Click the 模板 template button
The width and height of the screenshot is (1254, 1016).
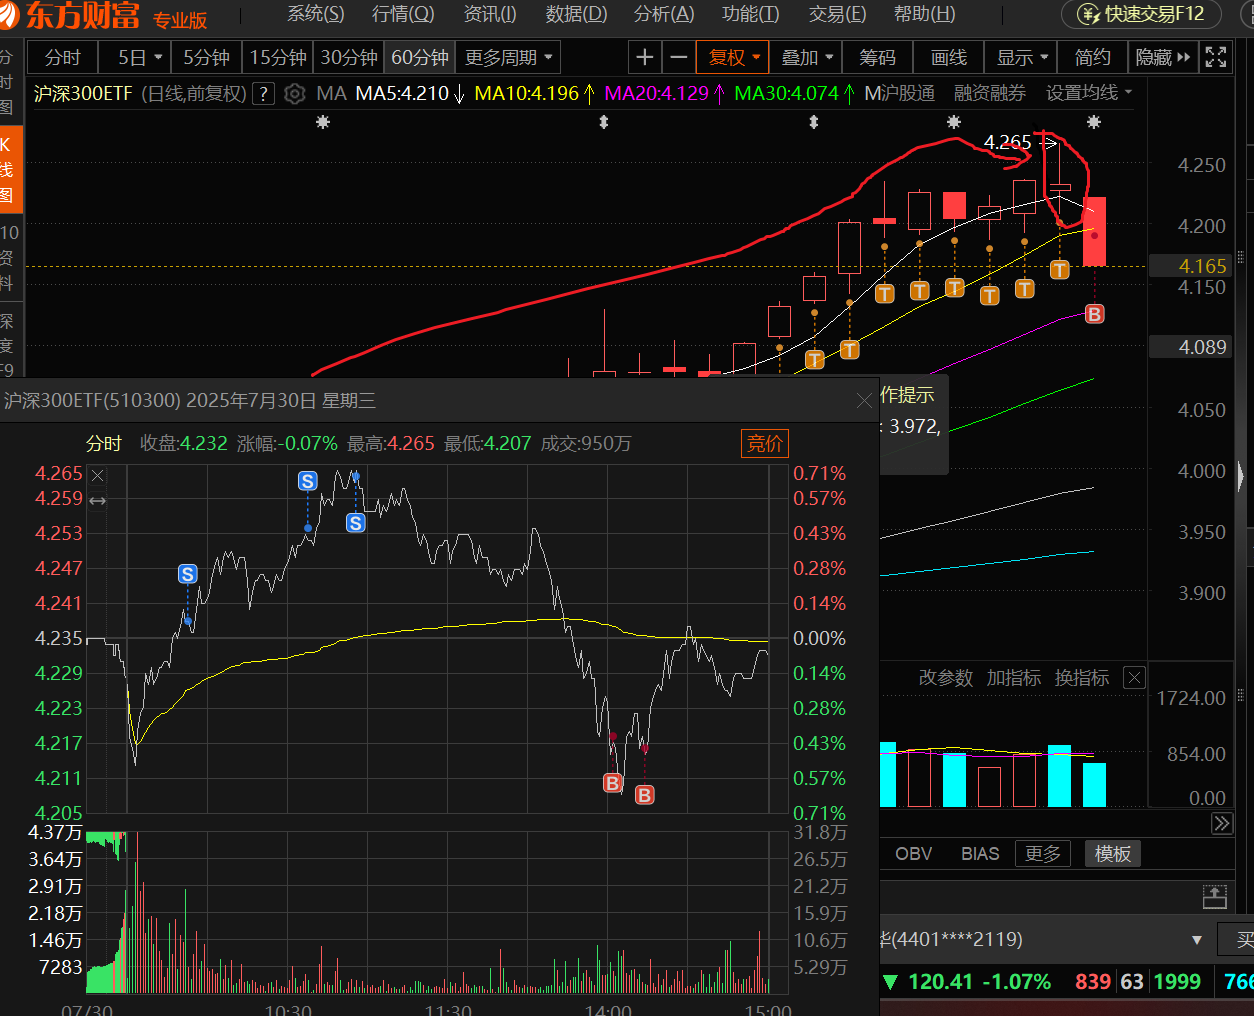[x=1113, y=854]
